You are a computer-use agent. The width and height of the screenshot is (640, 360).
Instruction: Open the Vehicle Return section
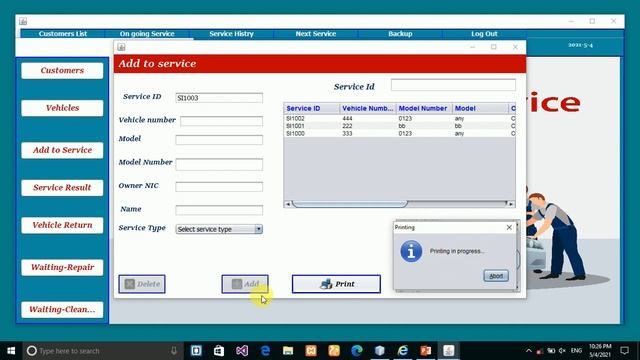tap(62, 225)
